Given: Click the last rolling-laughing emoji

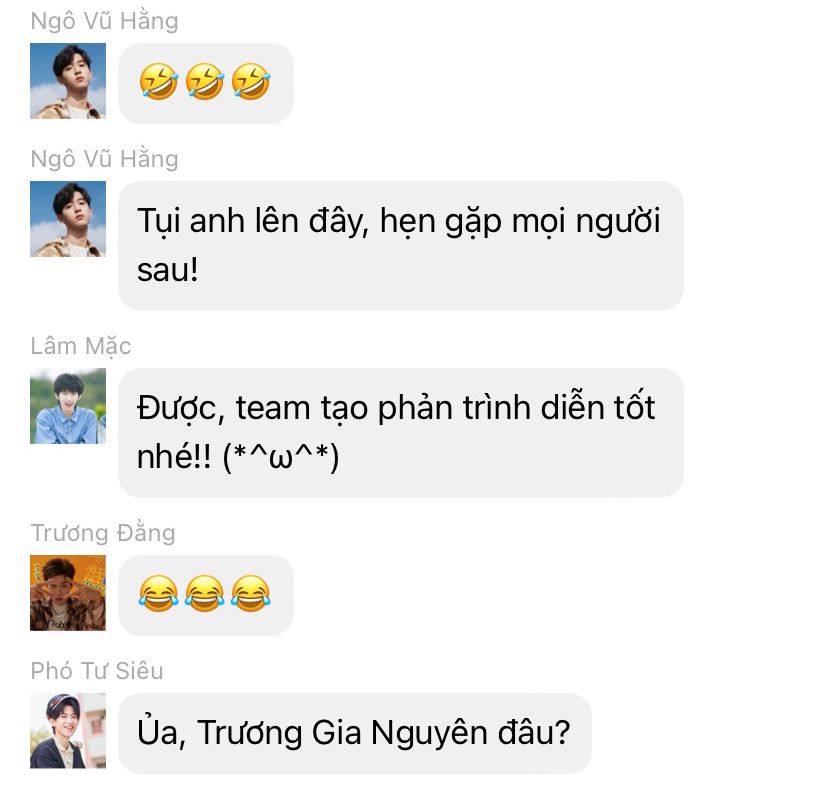Looking at the screenshot, I should click(x=251, y=81).
